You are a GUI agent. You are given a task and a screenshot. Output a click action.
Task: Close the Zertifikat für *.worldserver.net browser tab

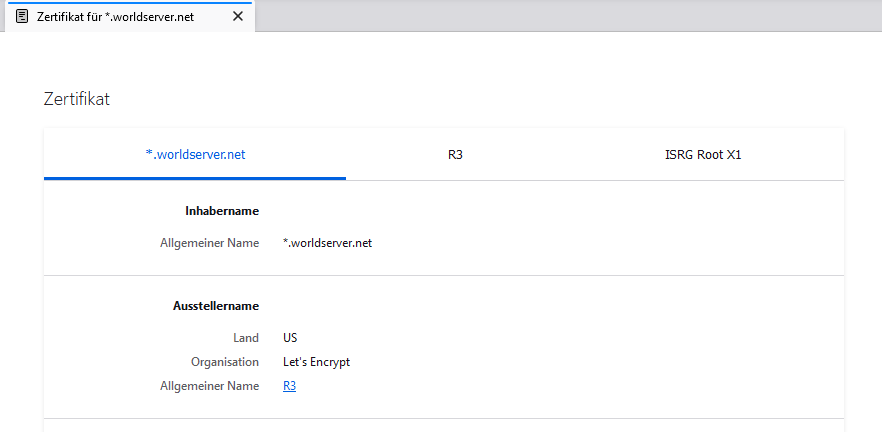click(x=237, y=16)
